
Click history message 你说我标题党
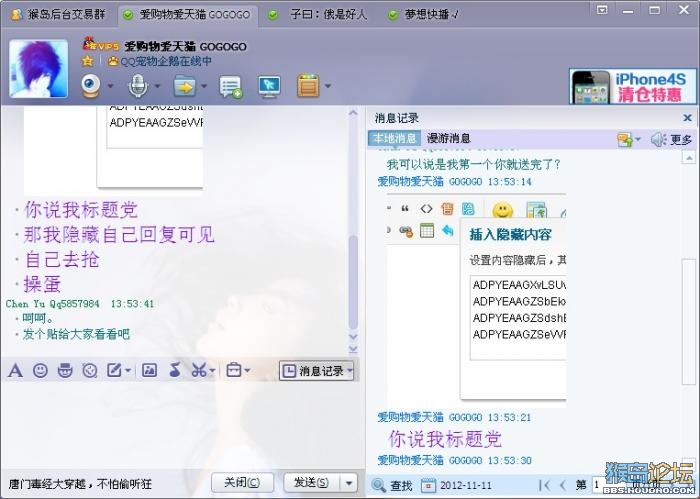pos(445,439)
